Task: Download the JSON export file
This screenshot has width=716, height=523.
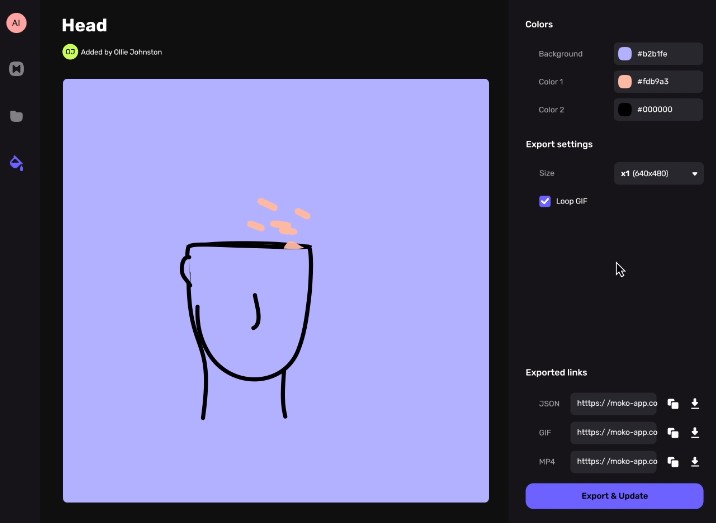Action: (x=695, y=404)
